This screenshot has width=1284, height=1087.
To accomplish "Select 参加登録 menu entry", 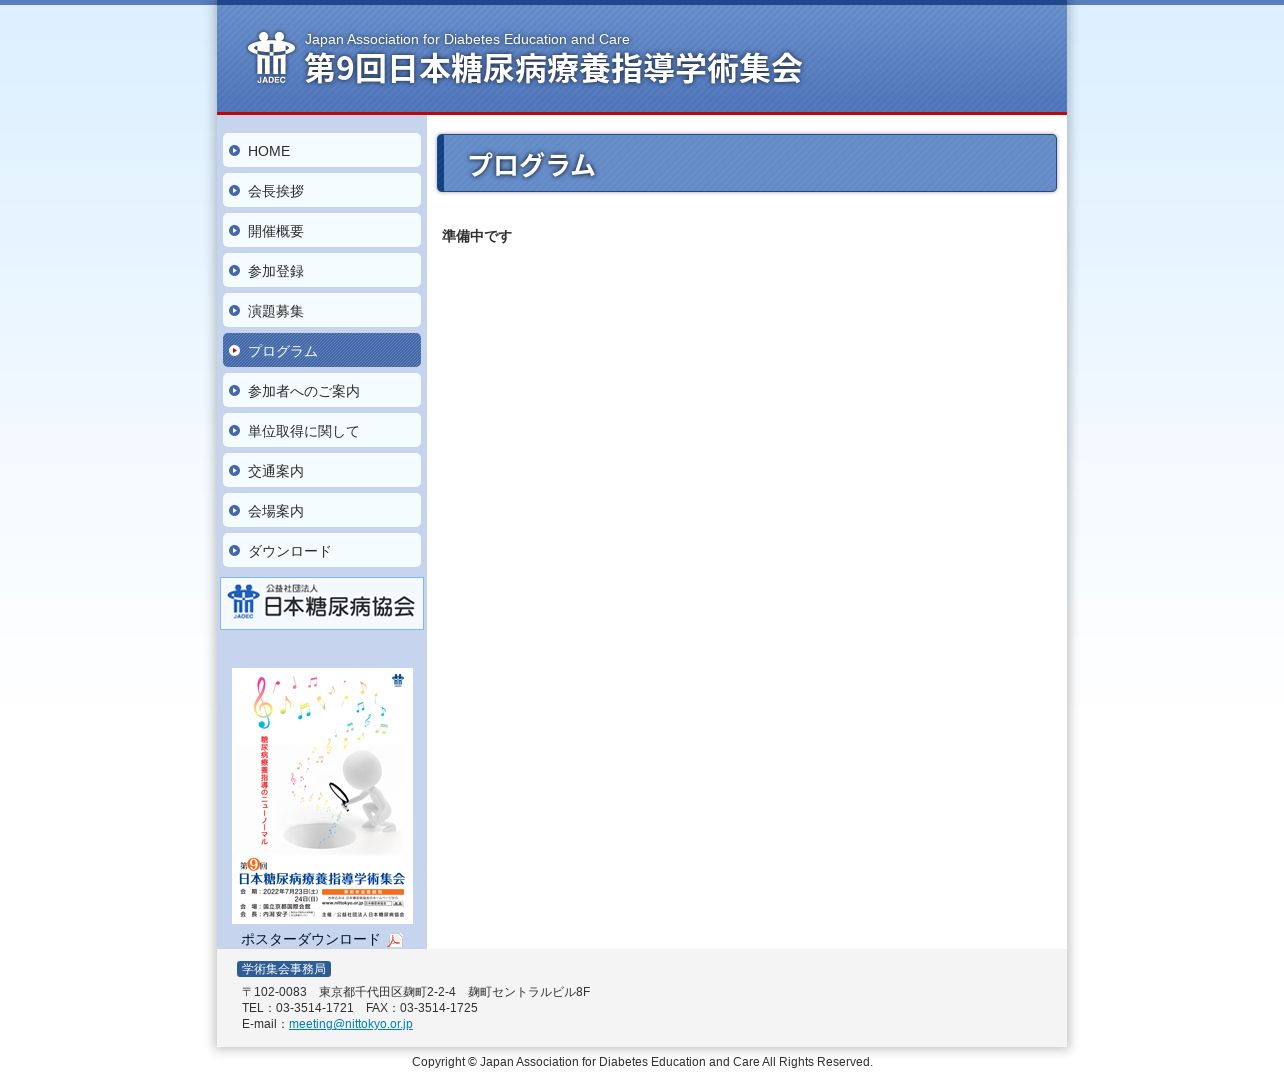I will tap(322, 270).
